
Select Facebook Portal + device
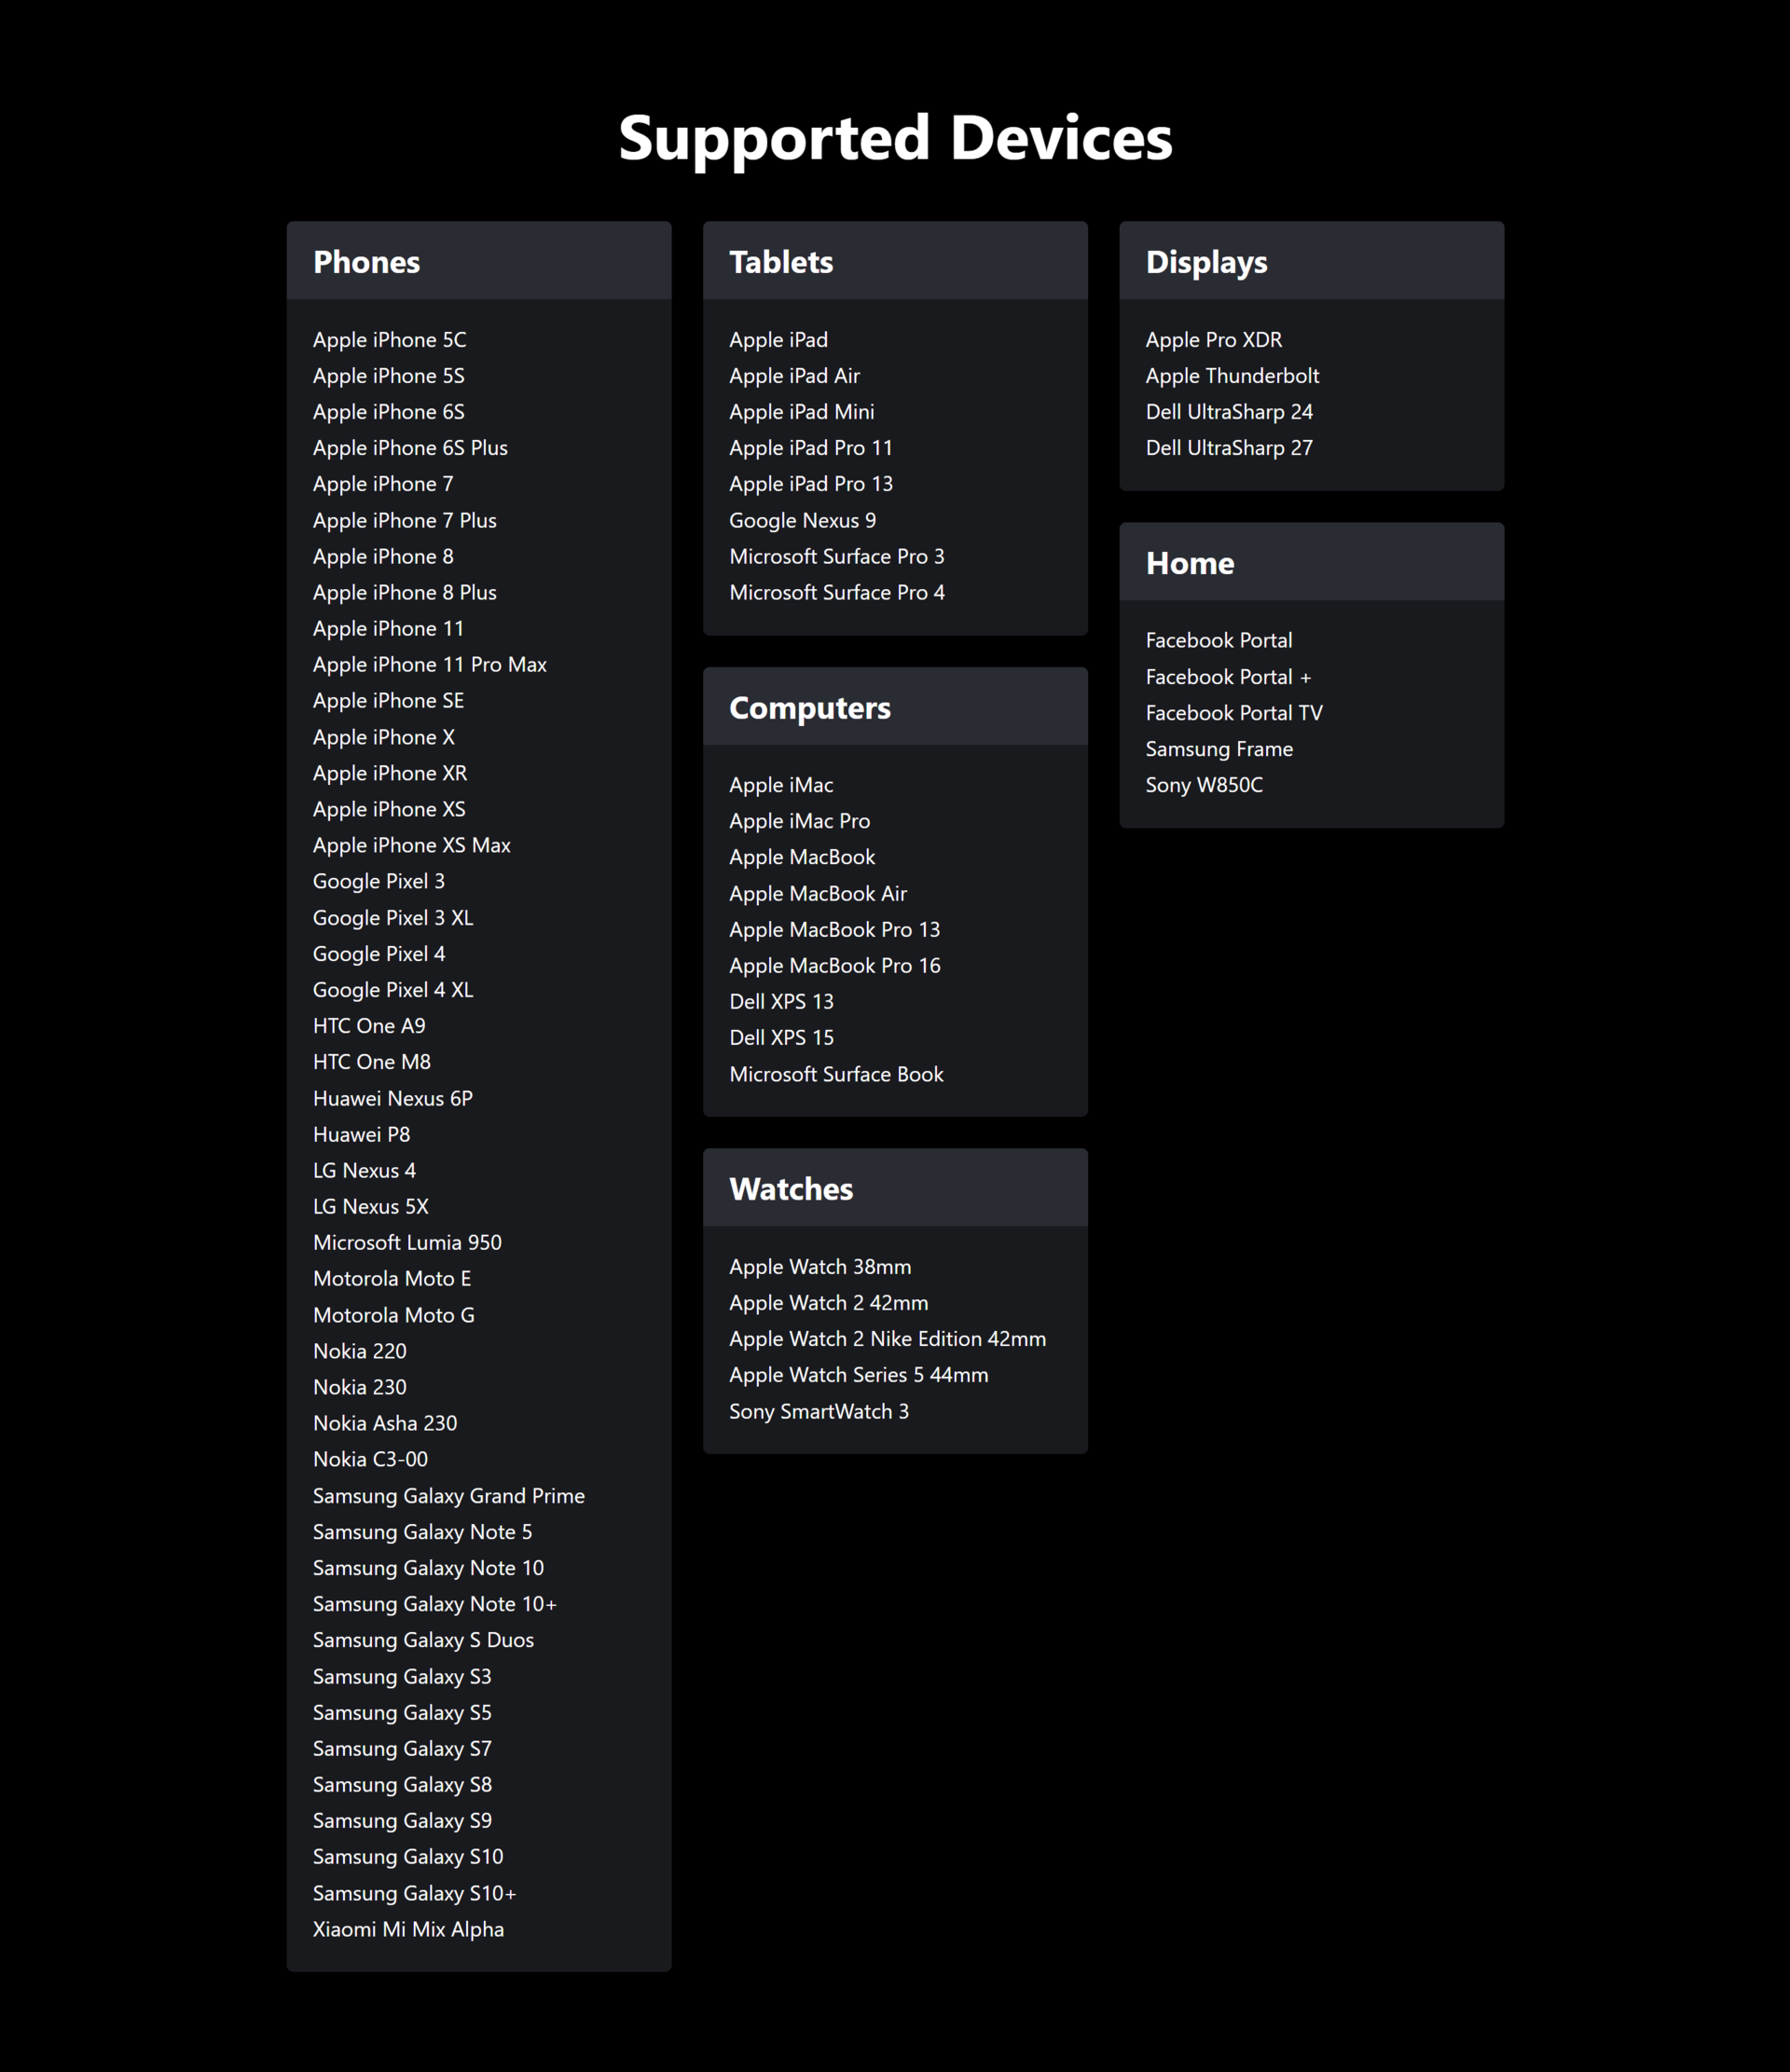[1228, 677]
